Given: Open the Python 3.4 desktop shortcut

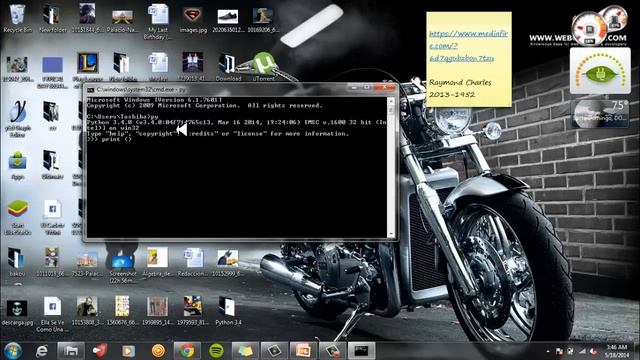Looking at the screenshot, I should point(228,311).
